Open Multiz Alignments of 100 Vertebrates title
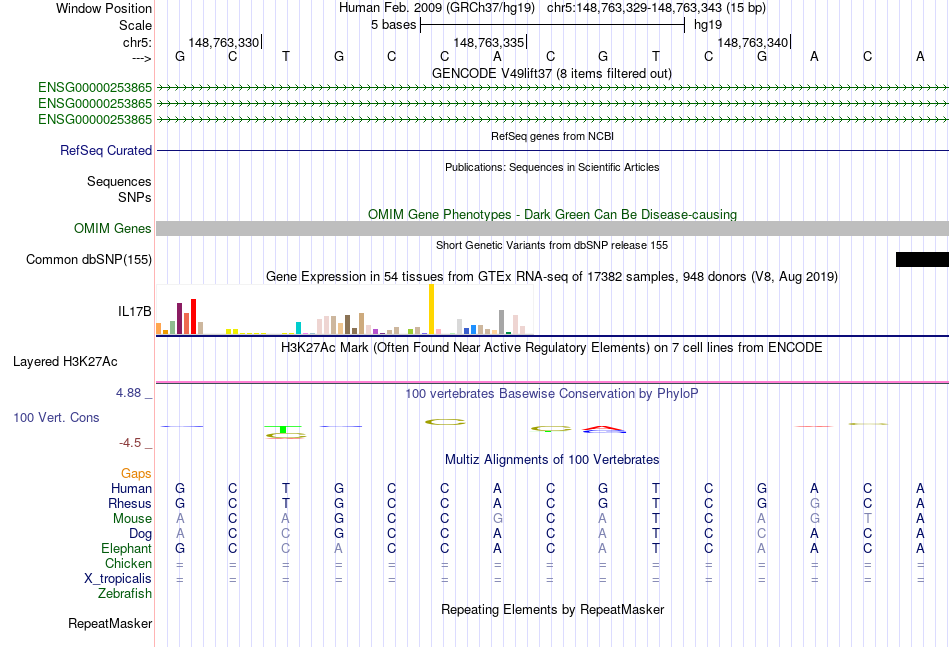Screen dimensions: 950x647 552,460
